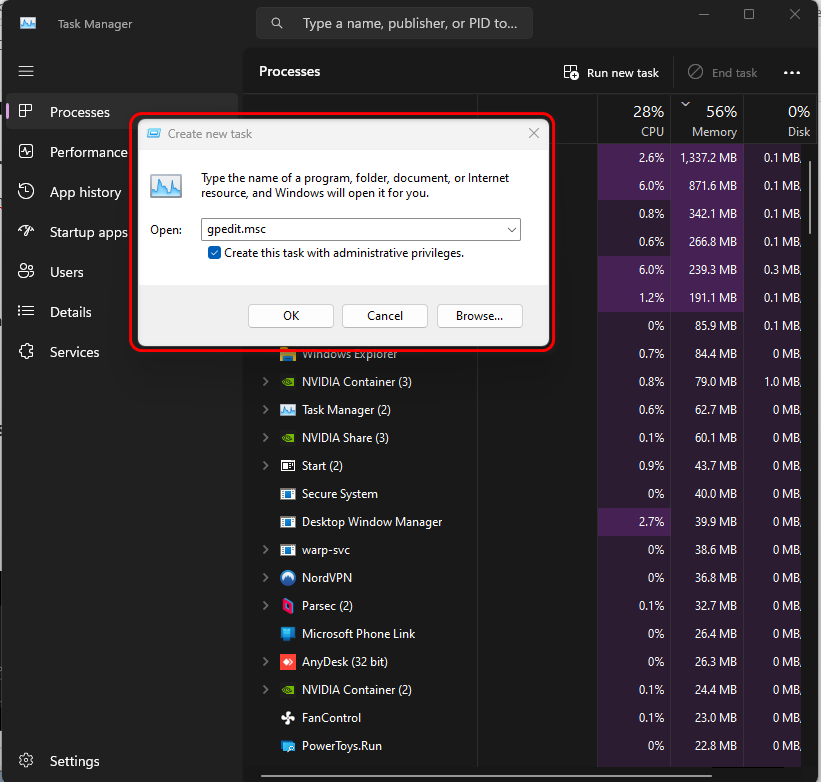Image resolution: width=821 pixels, height=782 pixels.
Task: Click the Cancel button in dialog
Action: (x=385, y=316)
